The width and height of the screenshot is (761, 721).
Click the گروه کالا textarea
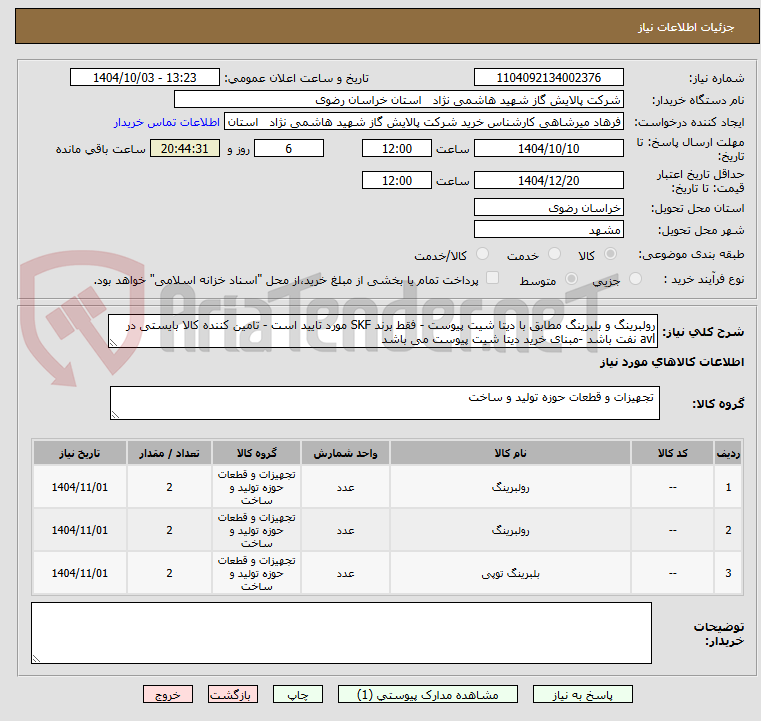point(384,403)
